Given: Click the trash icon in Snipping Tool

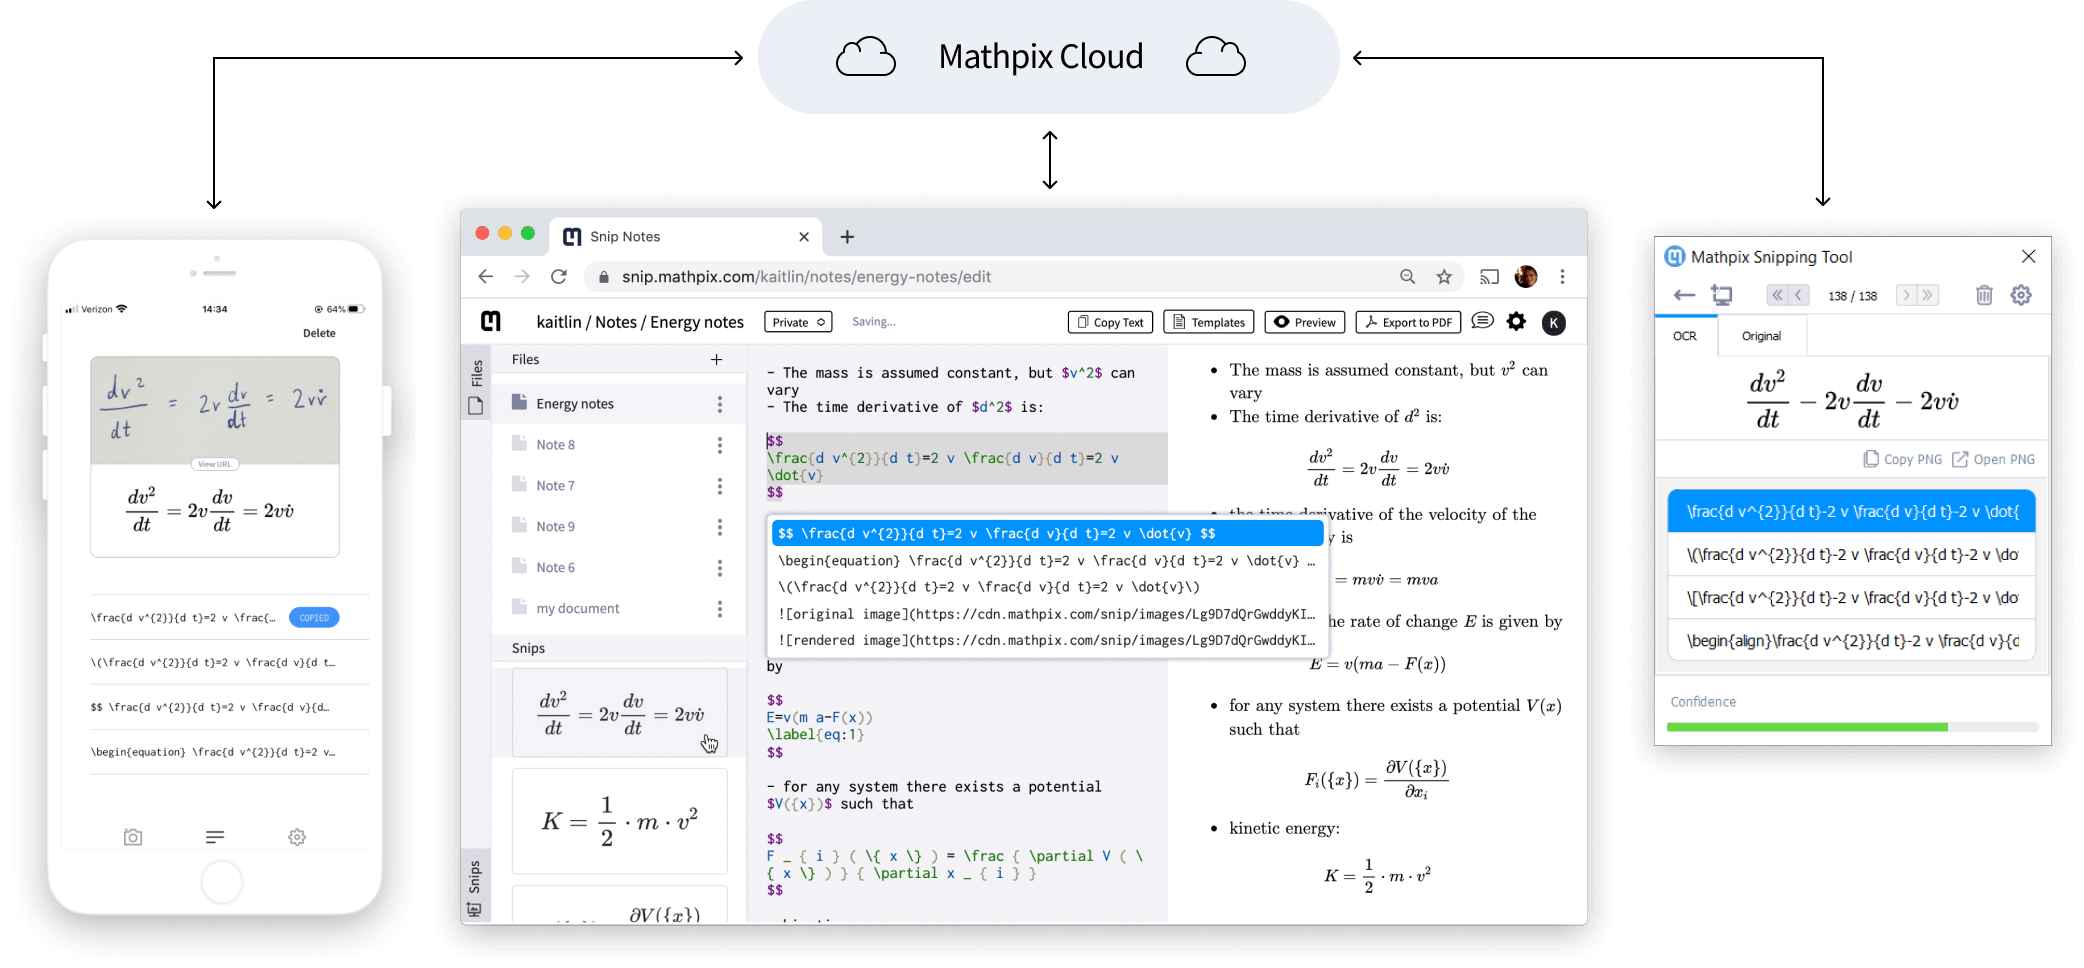Looking at the screenshot, I should point(1984,295).
